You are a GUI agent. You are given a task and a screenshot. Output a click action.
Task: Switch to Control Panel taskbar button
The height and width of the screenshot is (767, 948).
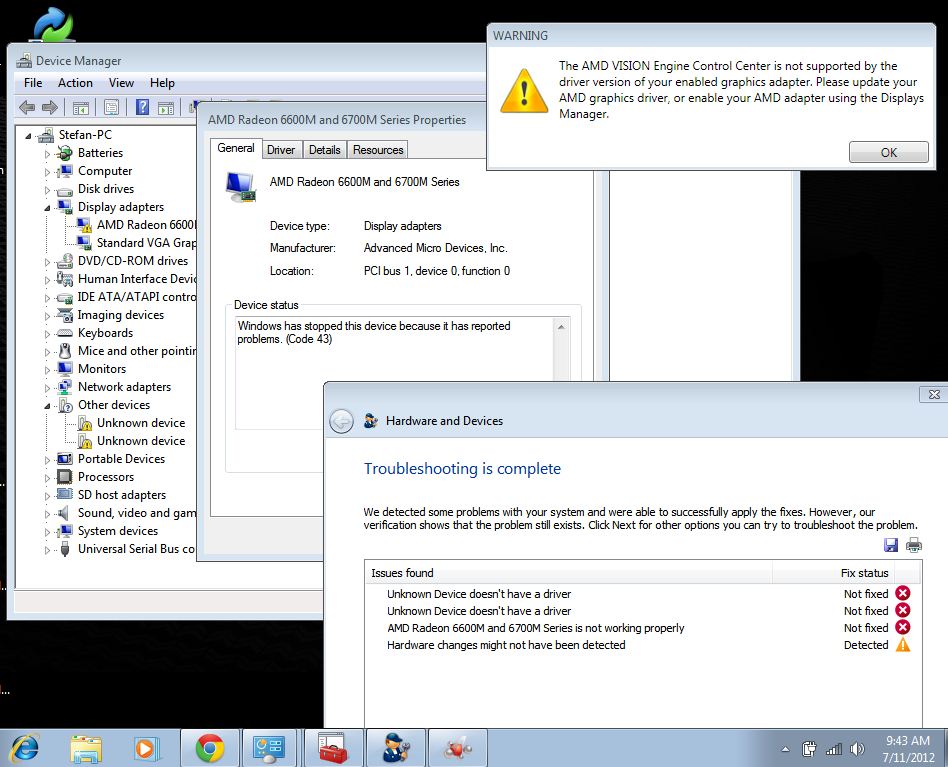pos(270,748)
